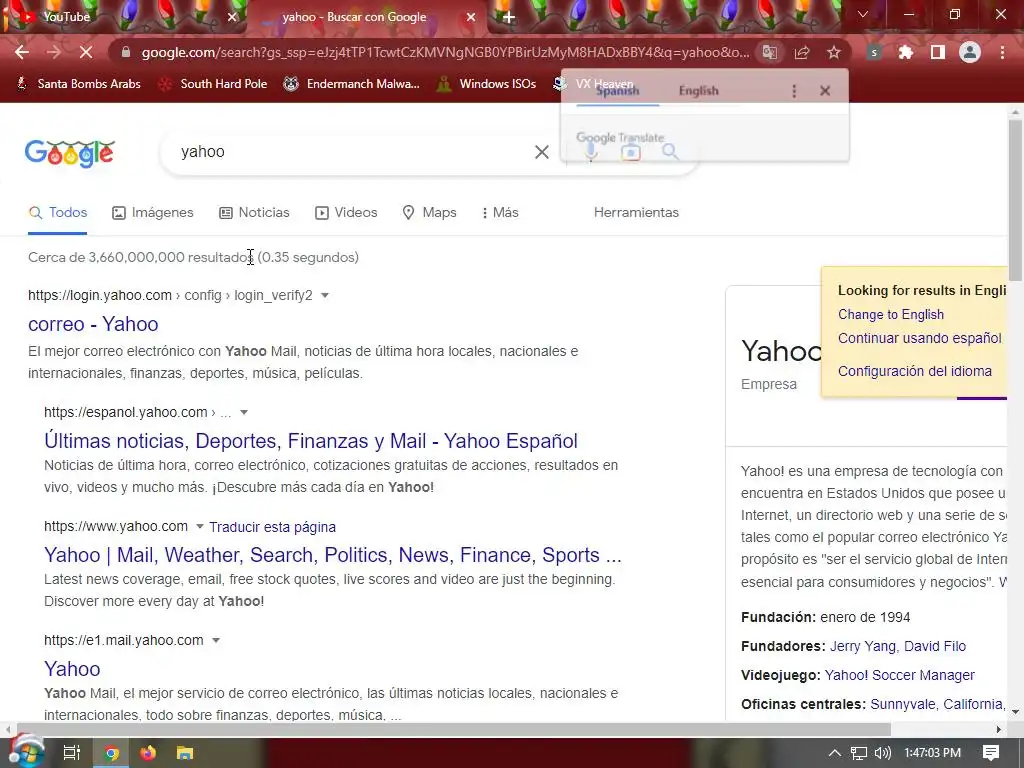Image resolution: width=1024 pixels, height=768 pixels.
Task: Open File Explorer from the taskbar
Action: (185, 753)
